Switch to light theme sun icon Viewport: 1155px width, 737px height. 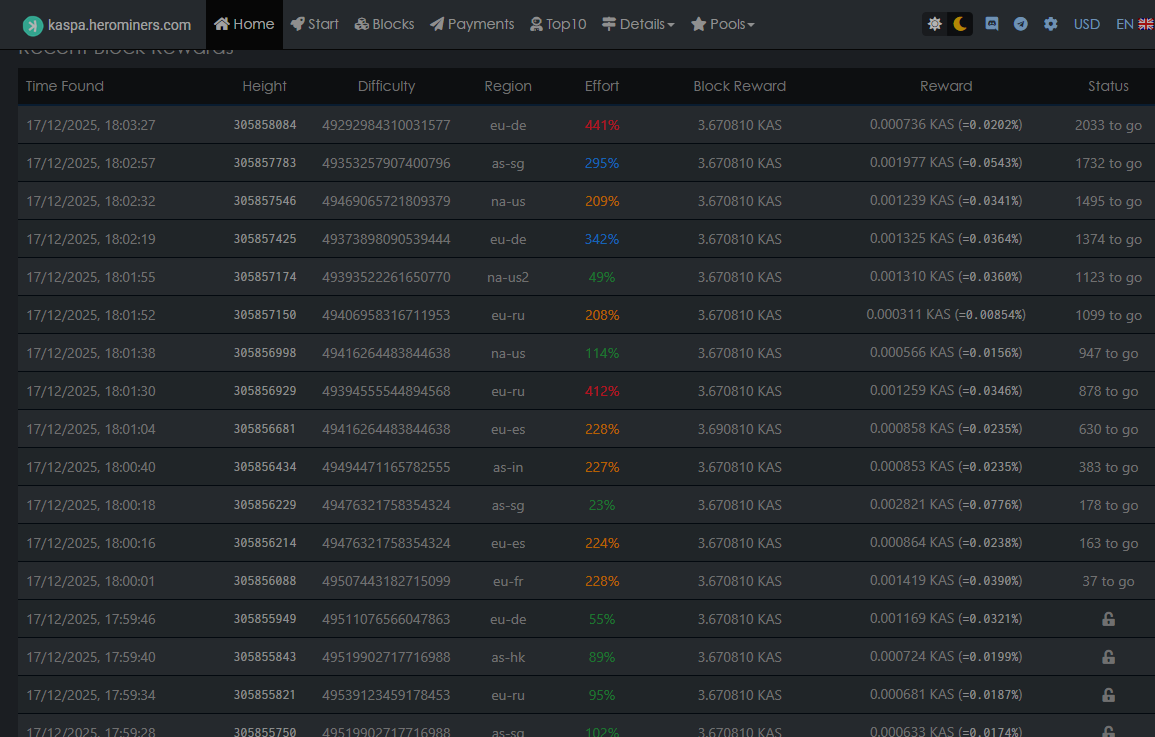[x=935, y=24]
